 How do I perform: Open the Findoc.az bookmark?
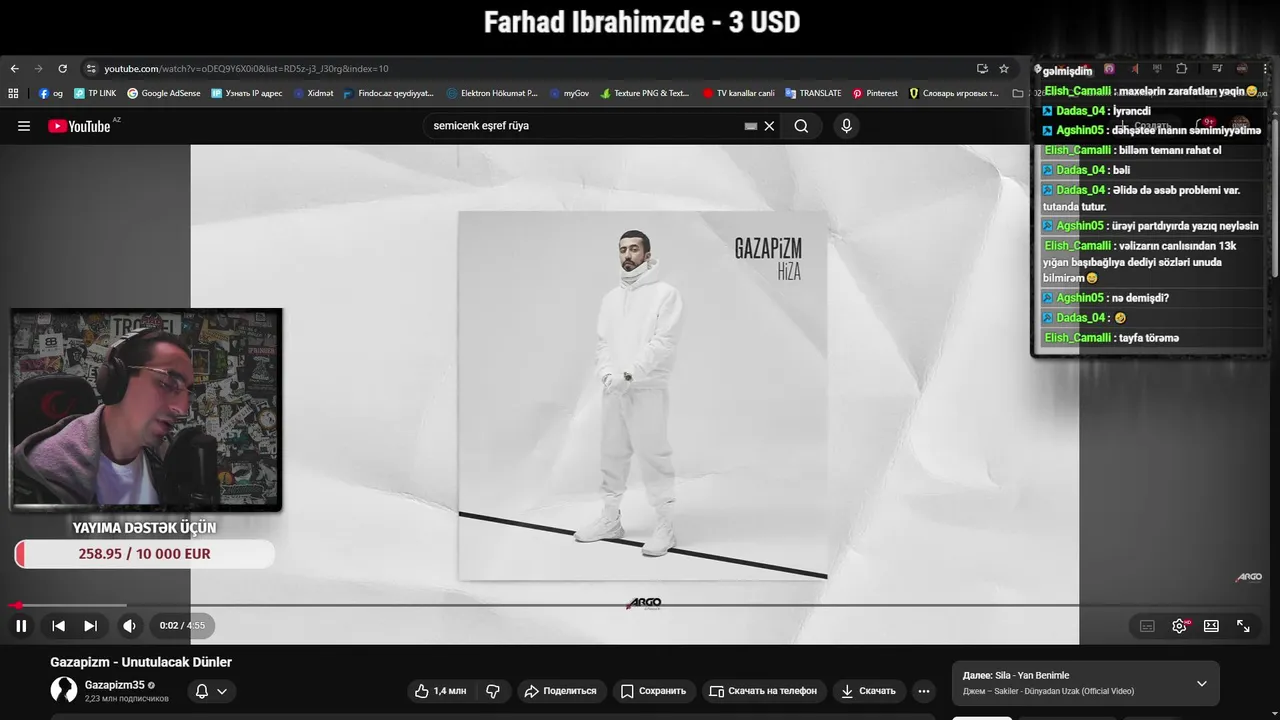[x=388, y=93]
